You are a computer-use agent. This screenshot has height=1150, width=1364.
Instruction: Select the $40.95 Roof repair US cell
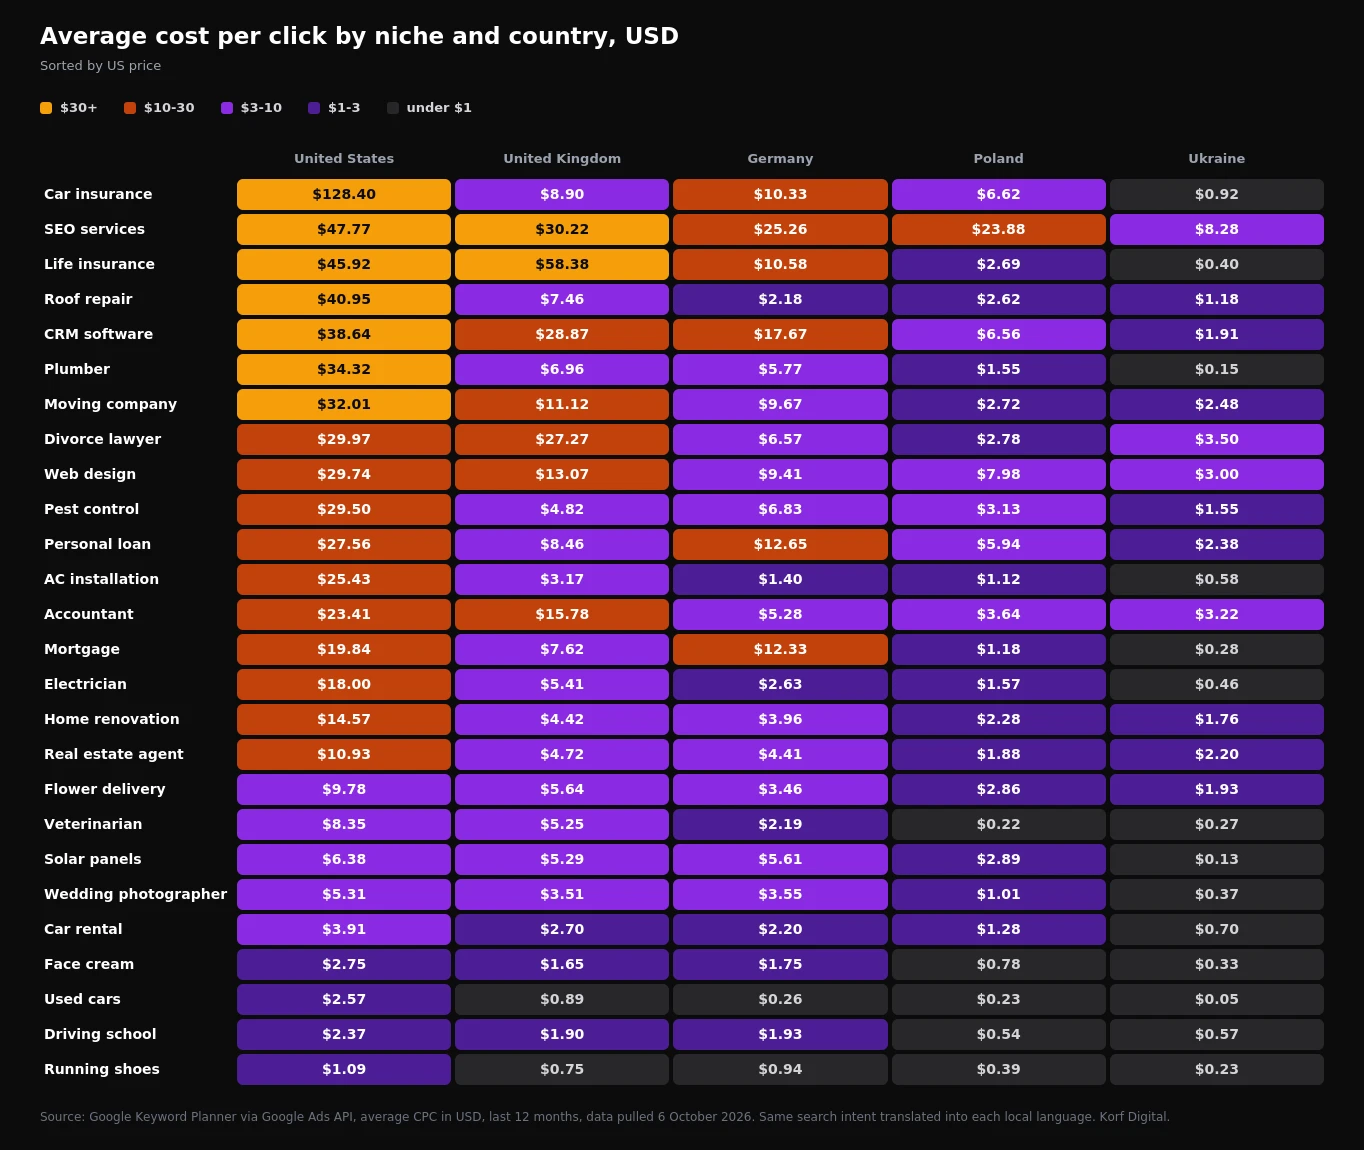tap(344, 299)
